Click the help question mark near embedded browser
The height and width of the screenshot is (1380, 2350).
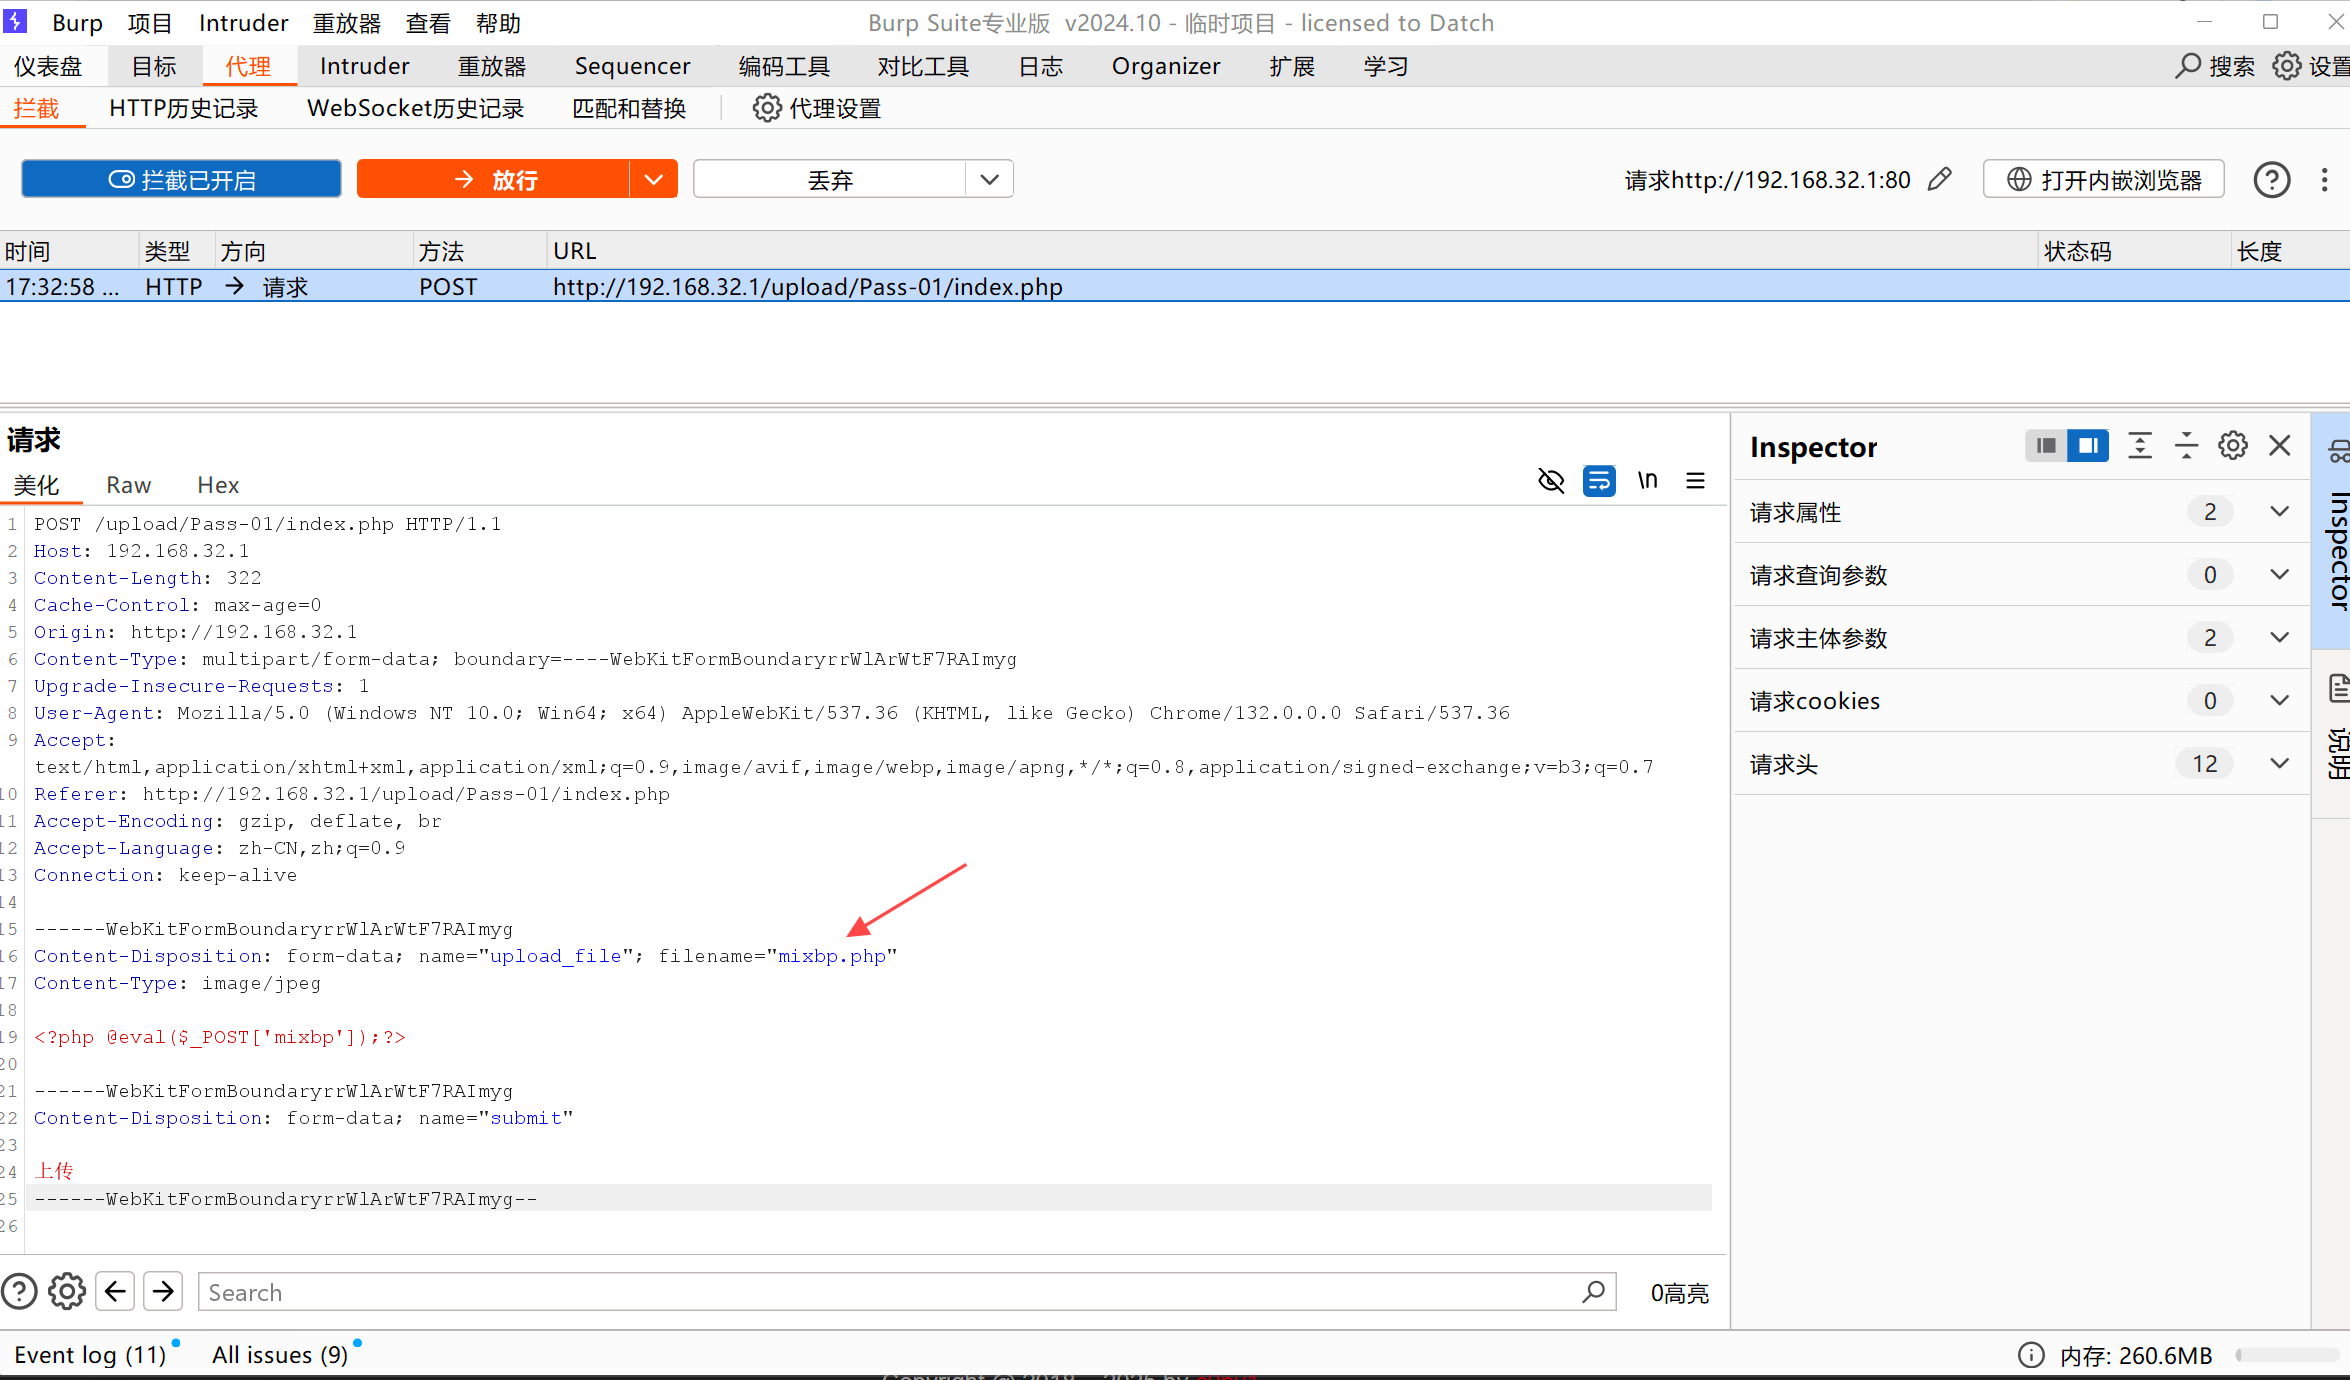point(2271,180)
